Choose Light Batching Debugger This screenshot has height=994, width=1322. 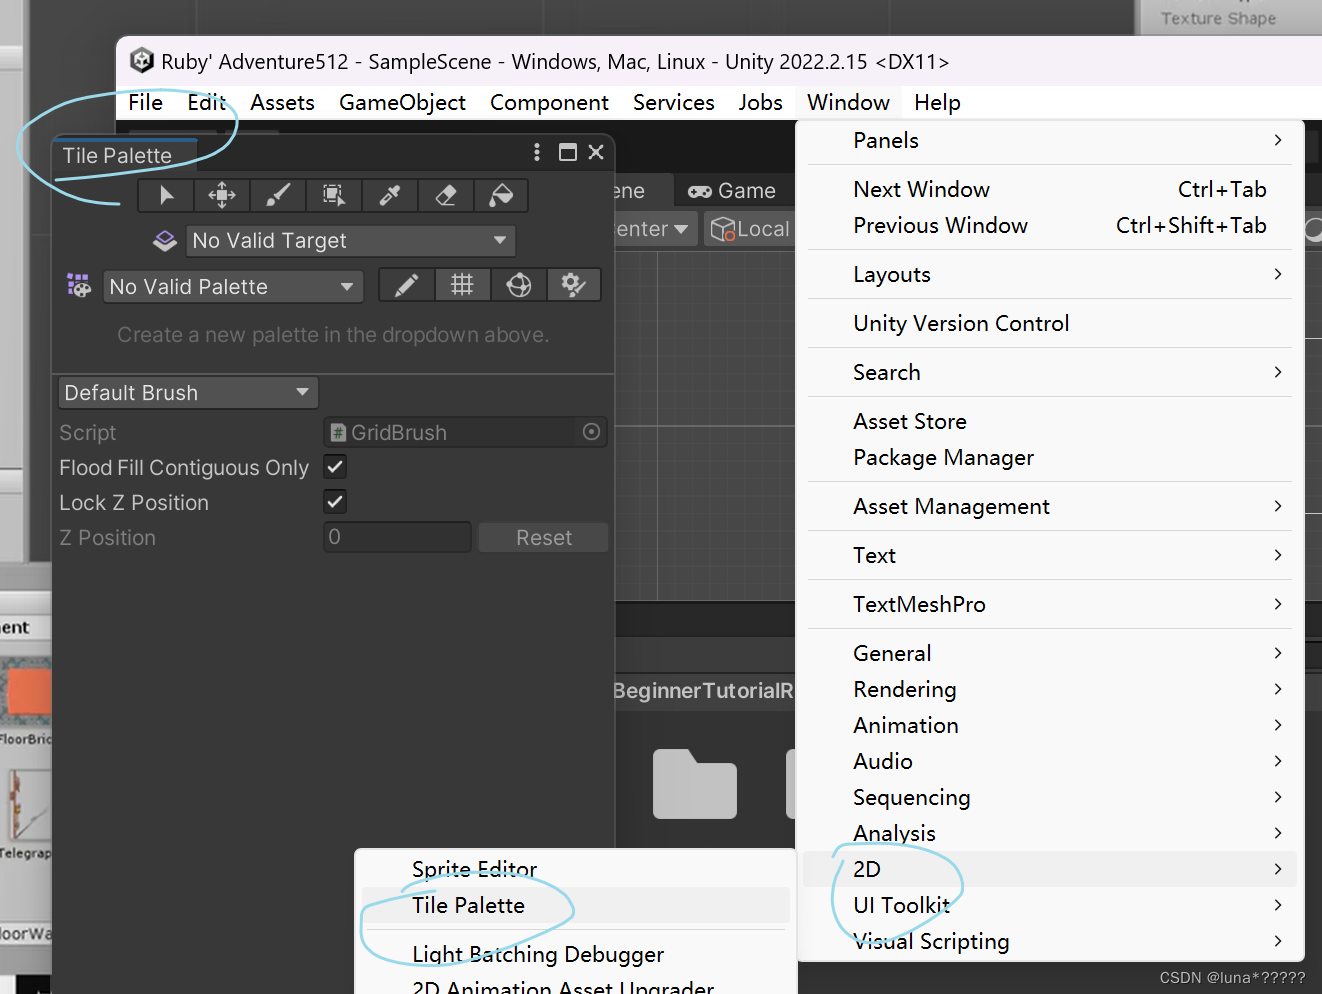(x=575, y=954)
